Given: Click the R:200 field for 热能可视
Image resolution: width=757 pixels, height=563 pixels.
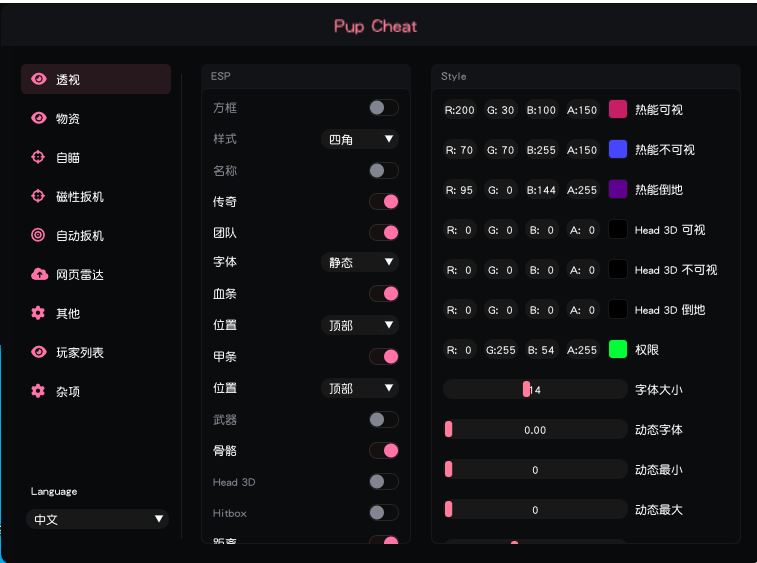Looking at the screenshot, I should point(460,110).
